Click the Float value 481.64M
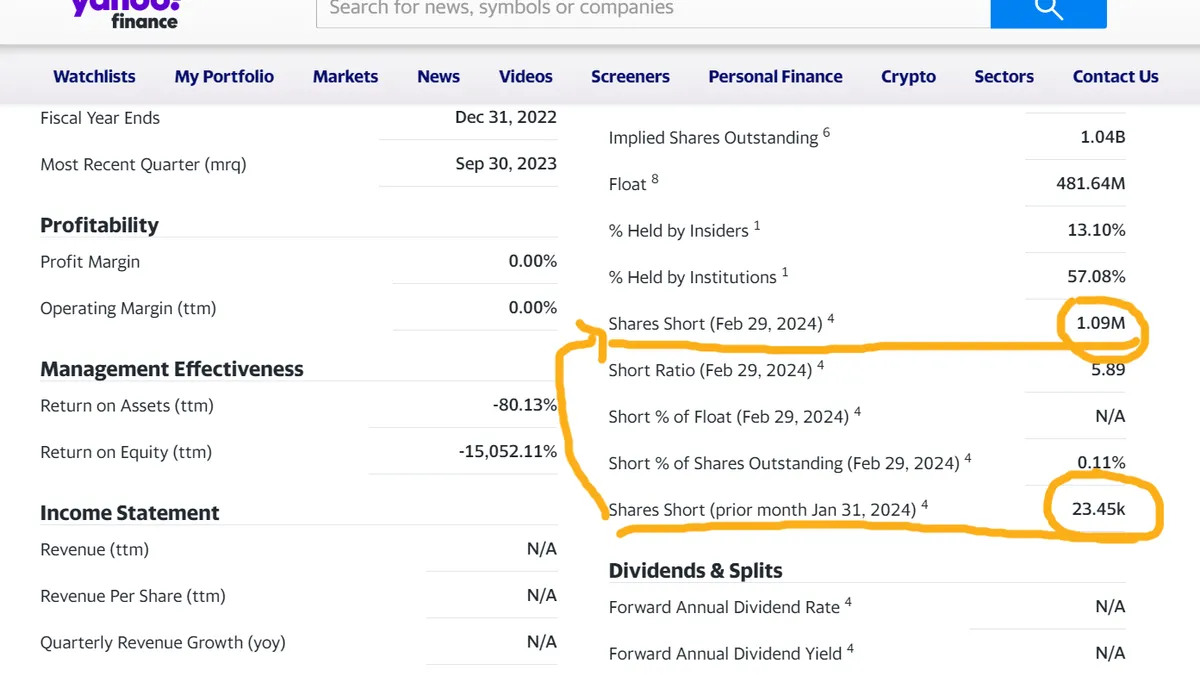Image resolution: width=1200 pixels, height=675 pixels. (1090, 184)
